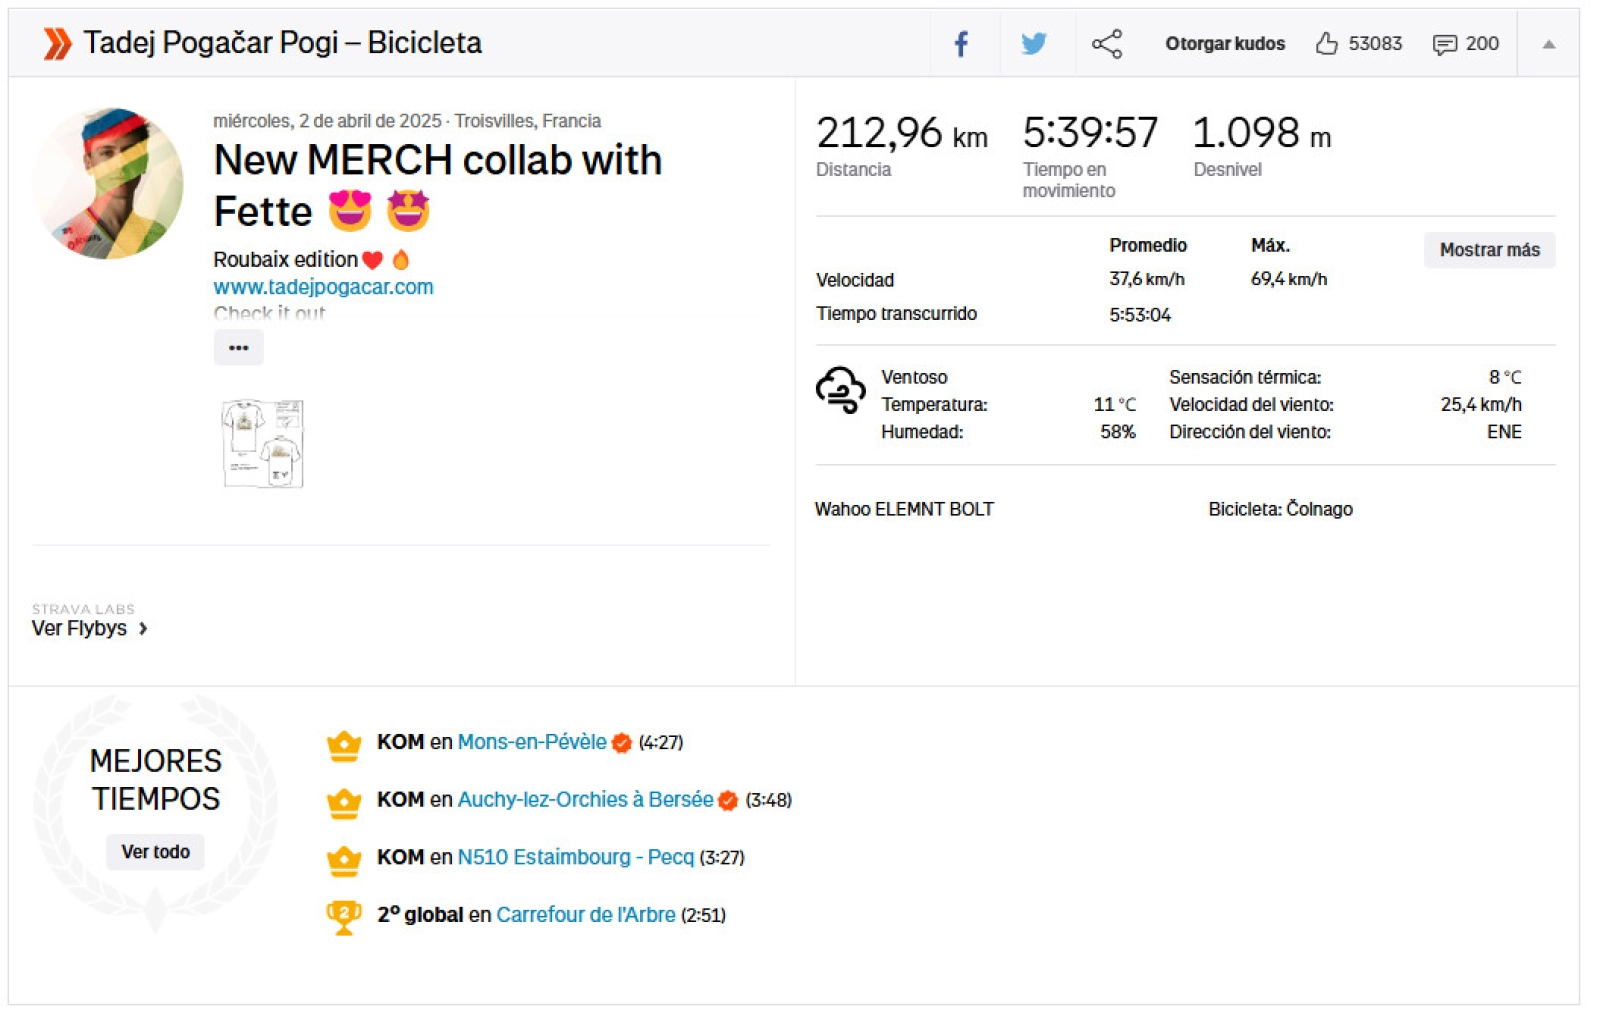Click the athlete profile avatar
The width and height of the screenshot is (1600, 1016).
point(108,184)
